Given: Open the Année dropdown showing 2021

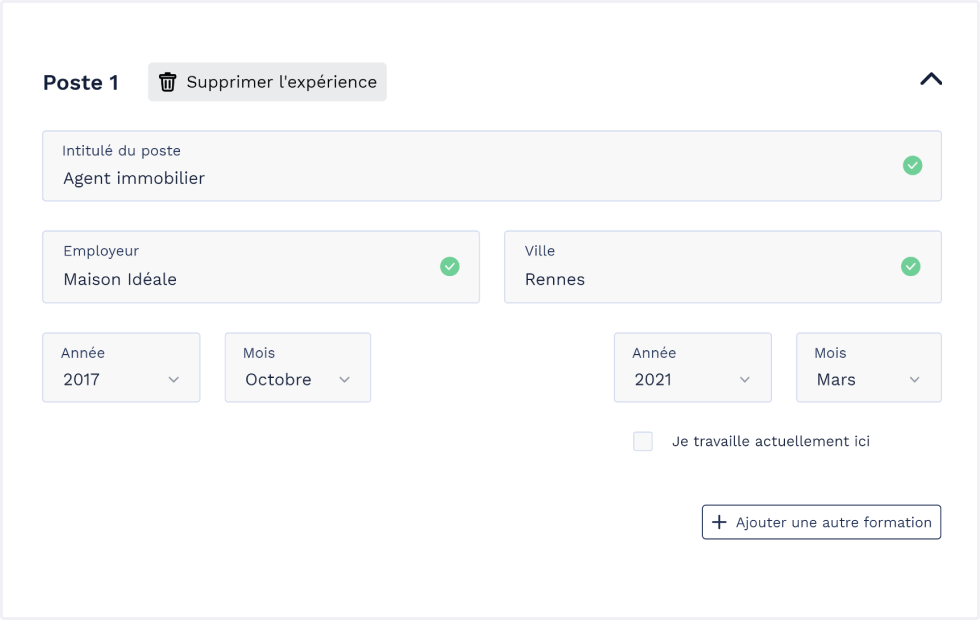Looking at the screenshot, I should tap(692, 367).
